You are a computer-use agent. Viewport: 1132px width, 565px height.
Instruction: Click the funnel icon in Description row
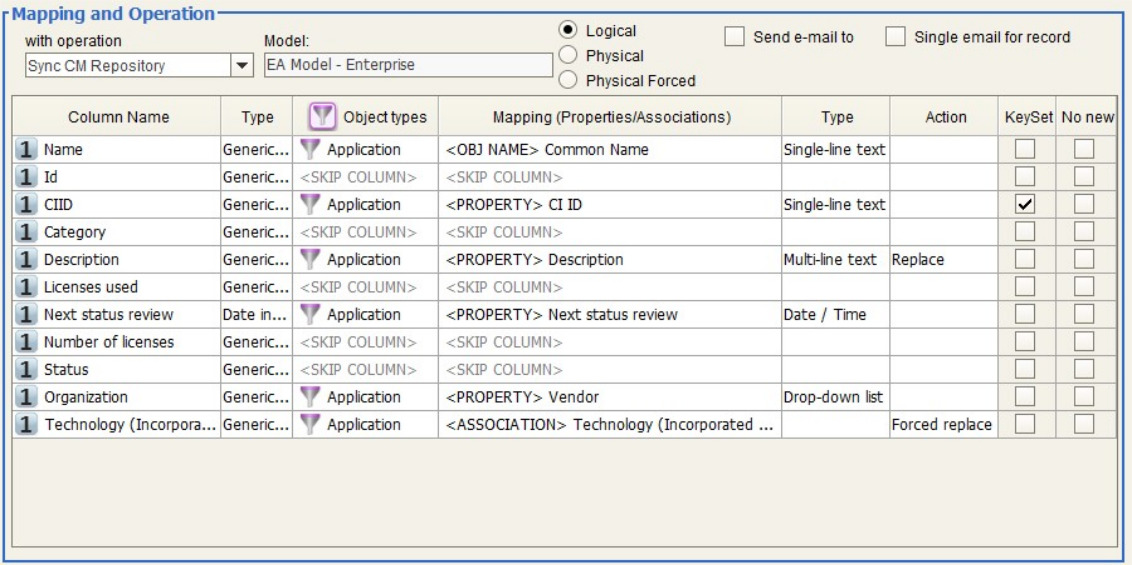(x=311, y=260)
